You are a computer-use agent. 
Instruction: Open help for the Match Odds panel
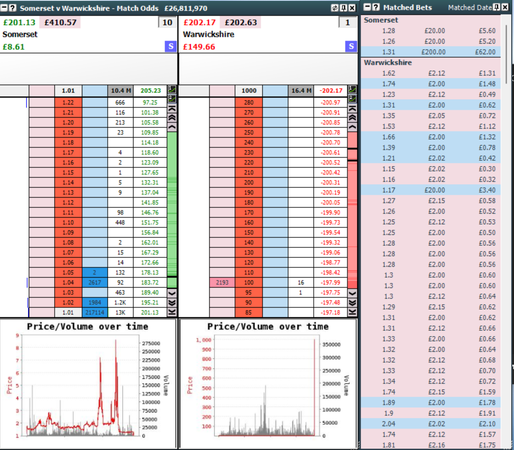point(12,8)
